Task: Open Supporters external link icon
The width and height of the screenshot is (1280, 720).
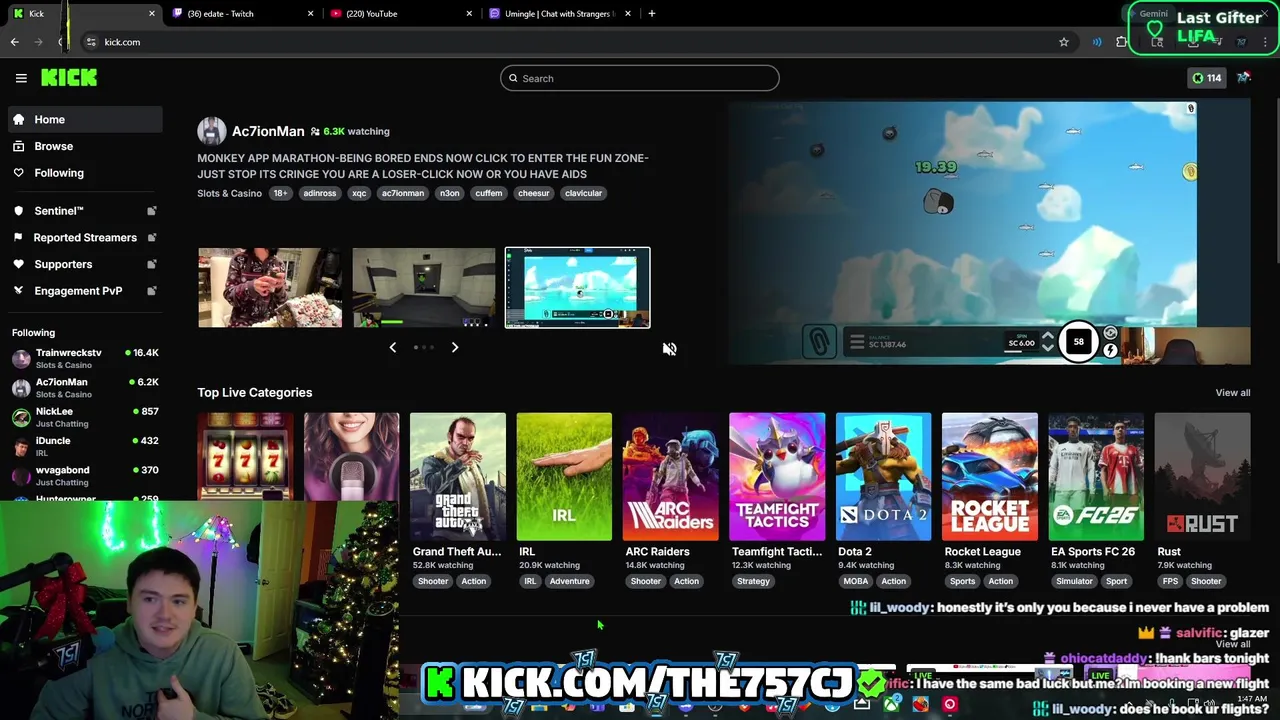Action: 152,264
